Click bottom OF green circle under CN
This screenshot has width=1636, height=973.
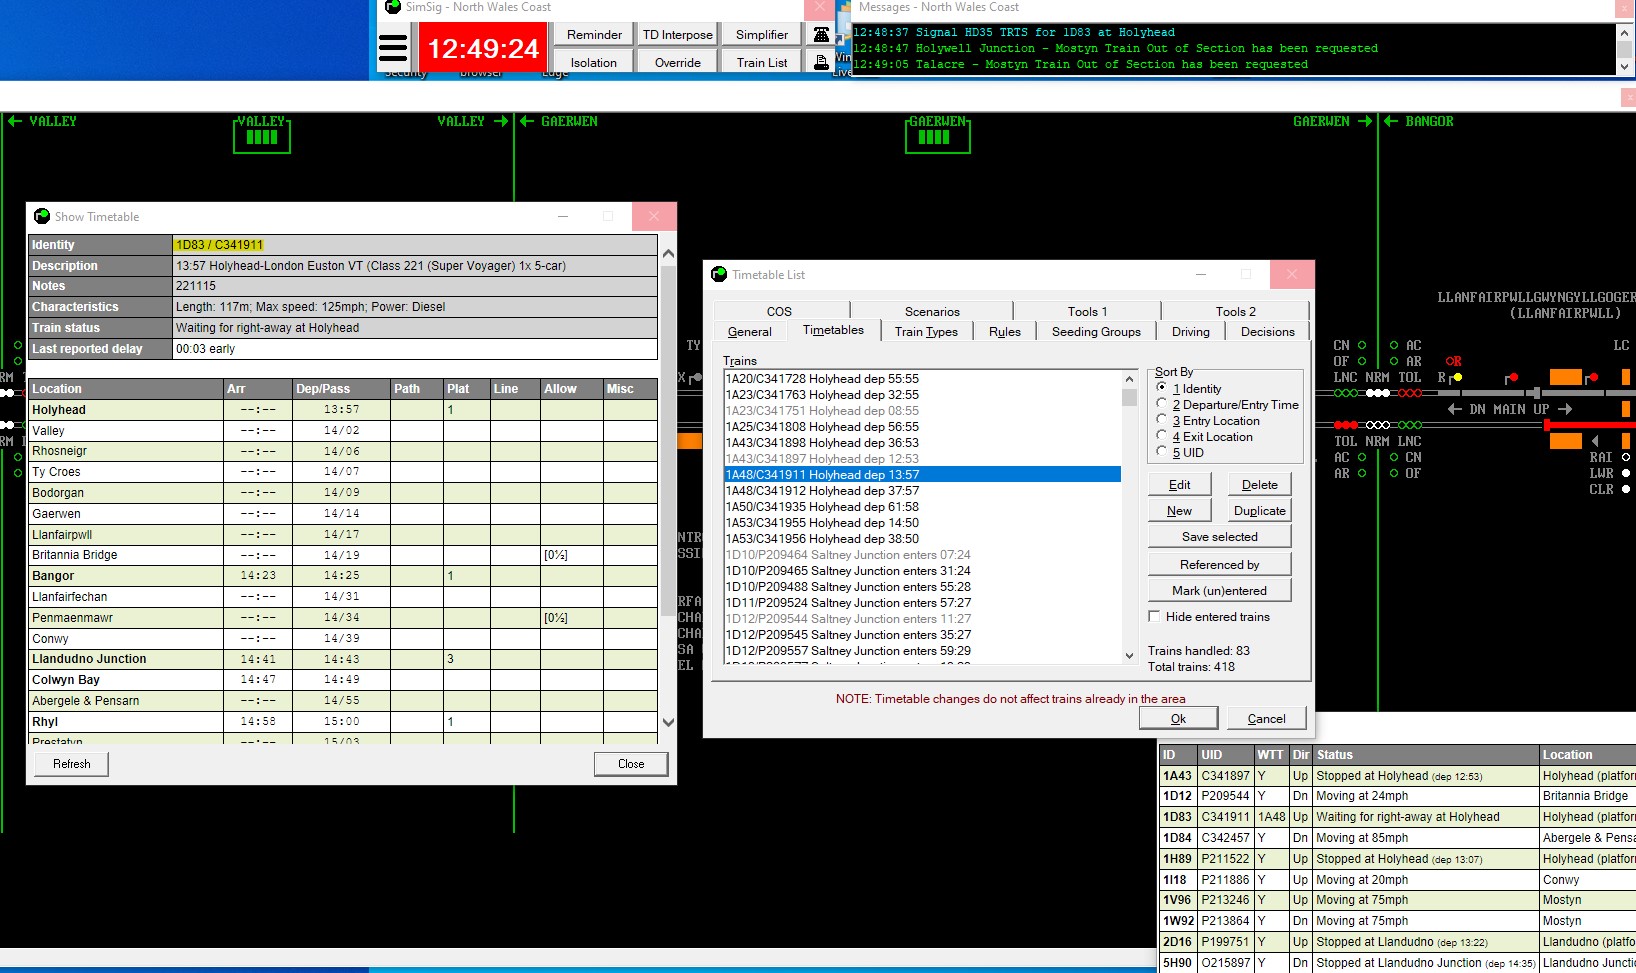point(1394,473)
